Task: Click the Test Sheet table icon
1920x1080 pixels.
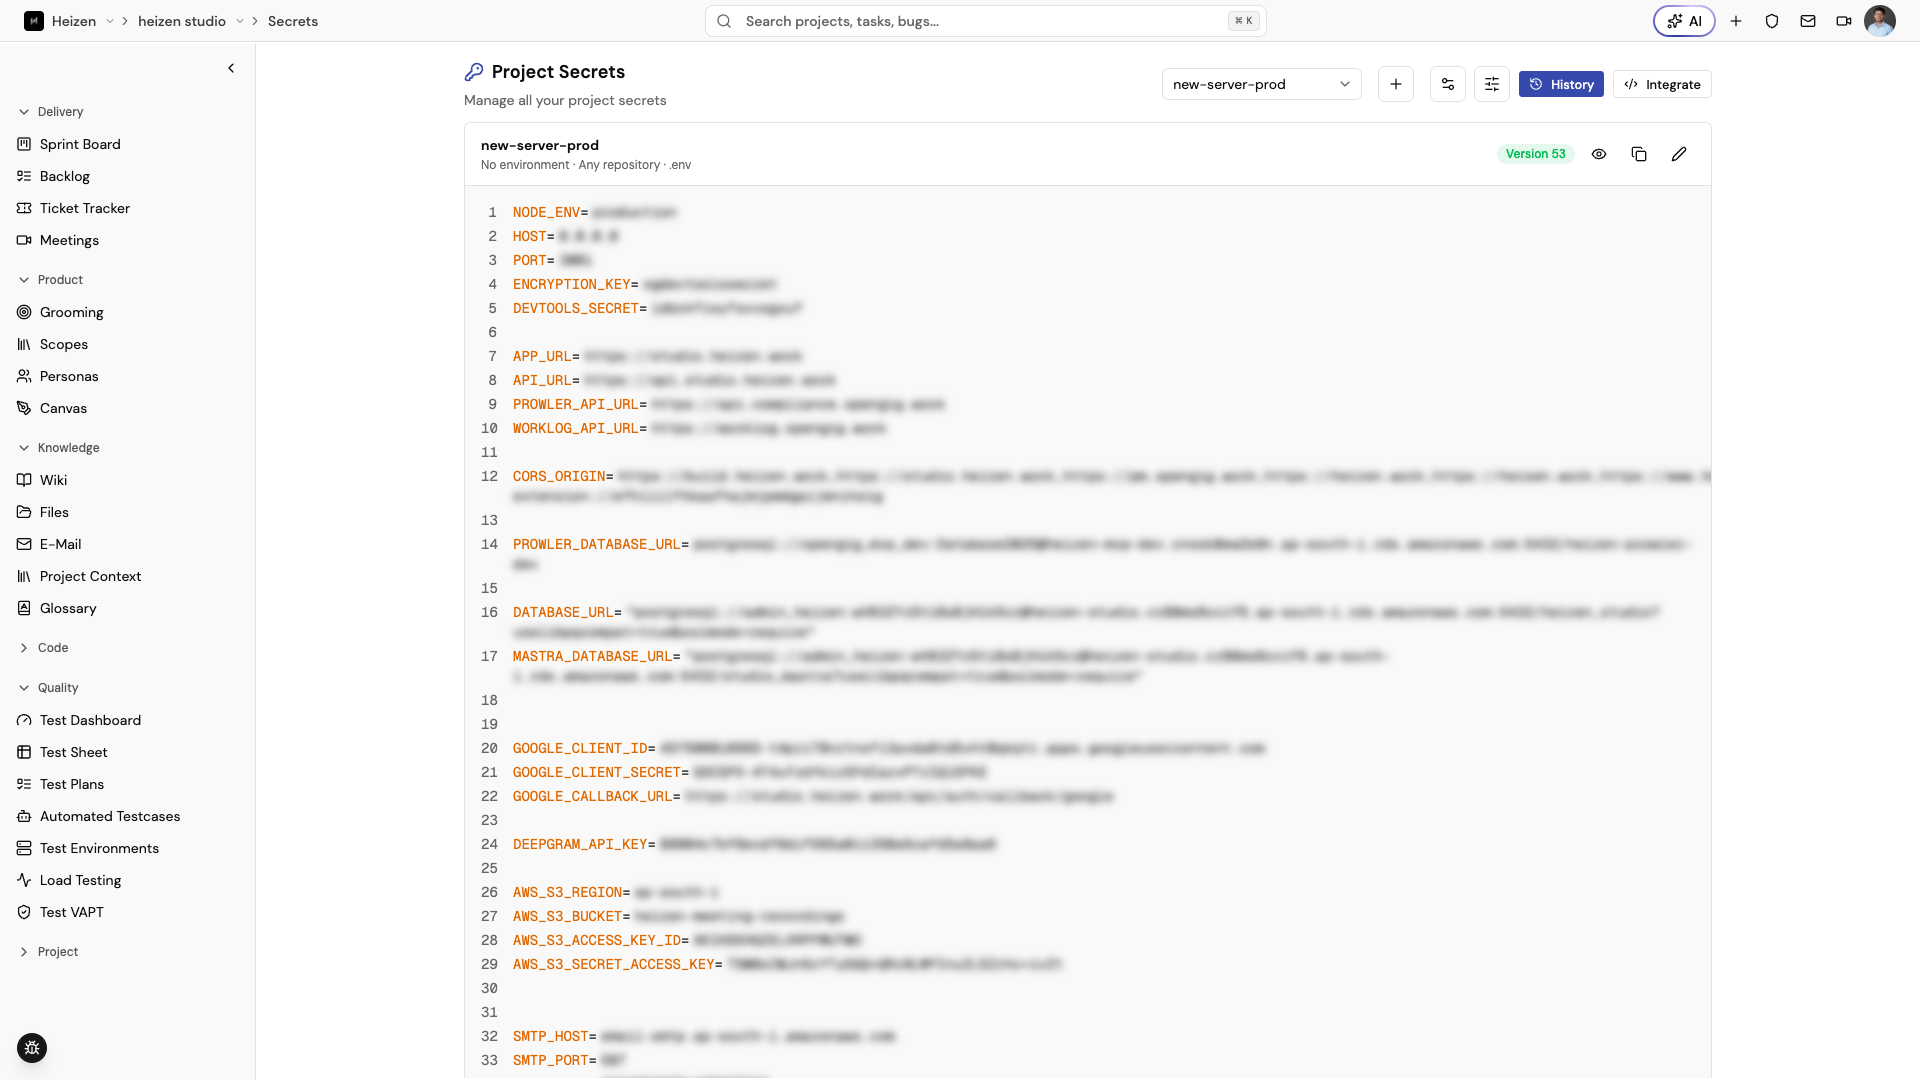Action: (x=24, y=752)
